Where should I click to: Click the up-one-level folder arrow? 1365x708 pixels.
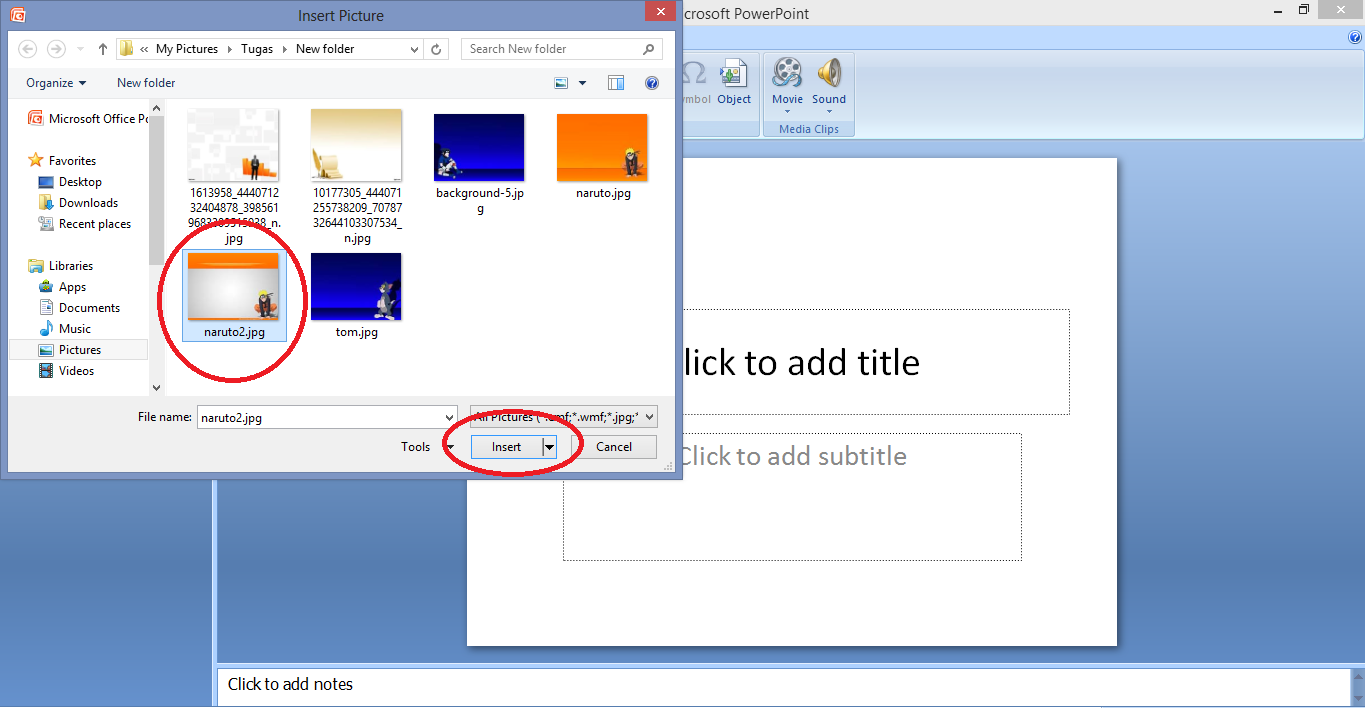[x=102, y=48]
